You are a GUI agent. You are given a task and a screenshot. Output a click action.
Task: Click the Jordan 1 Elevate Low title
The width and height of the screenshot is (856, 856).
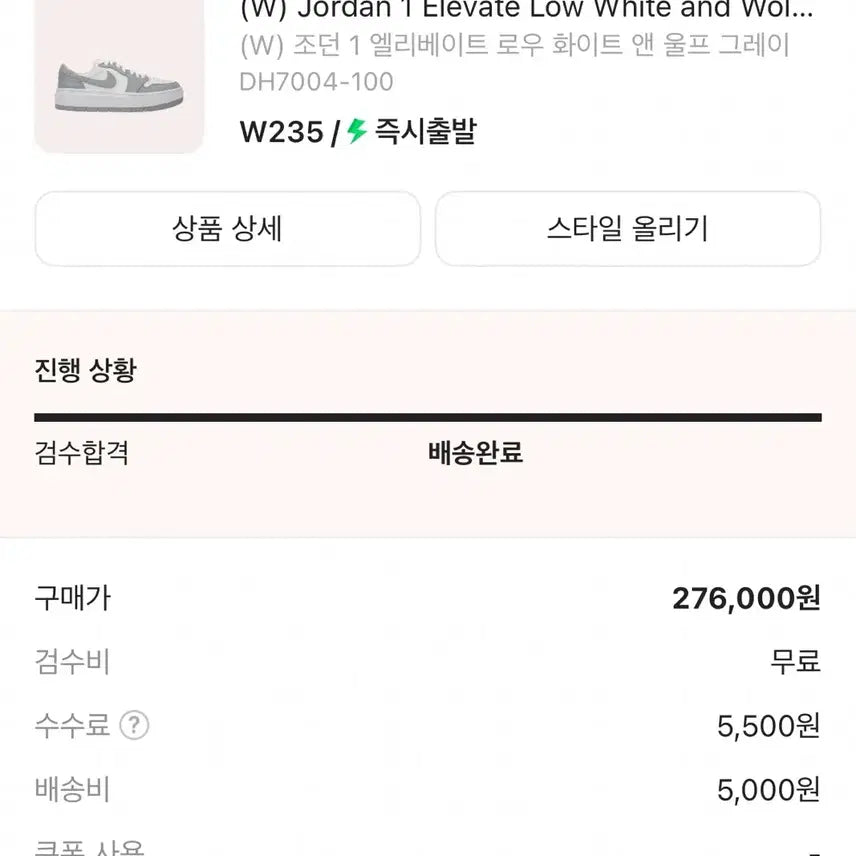pyautogui.click(x=527, y=11)
